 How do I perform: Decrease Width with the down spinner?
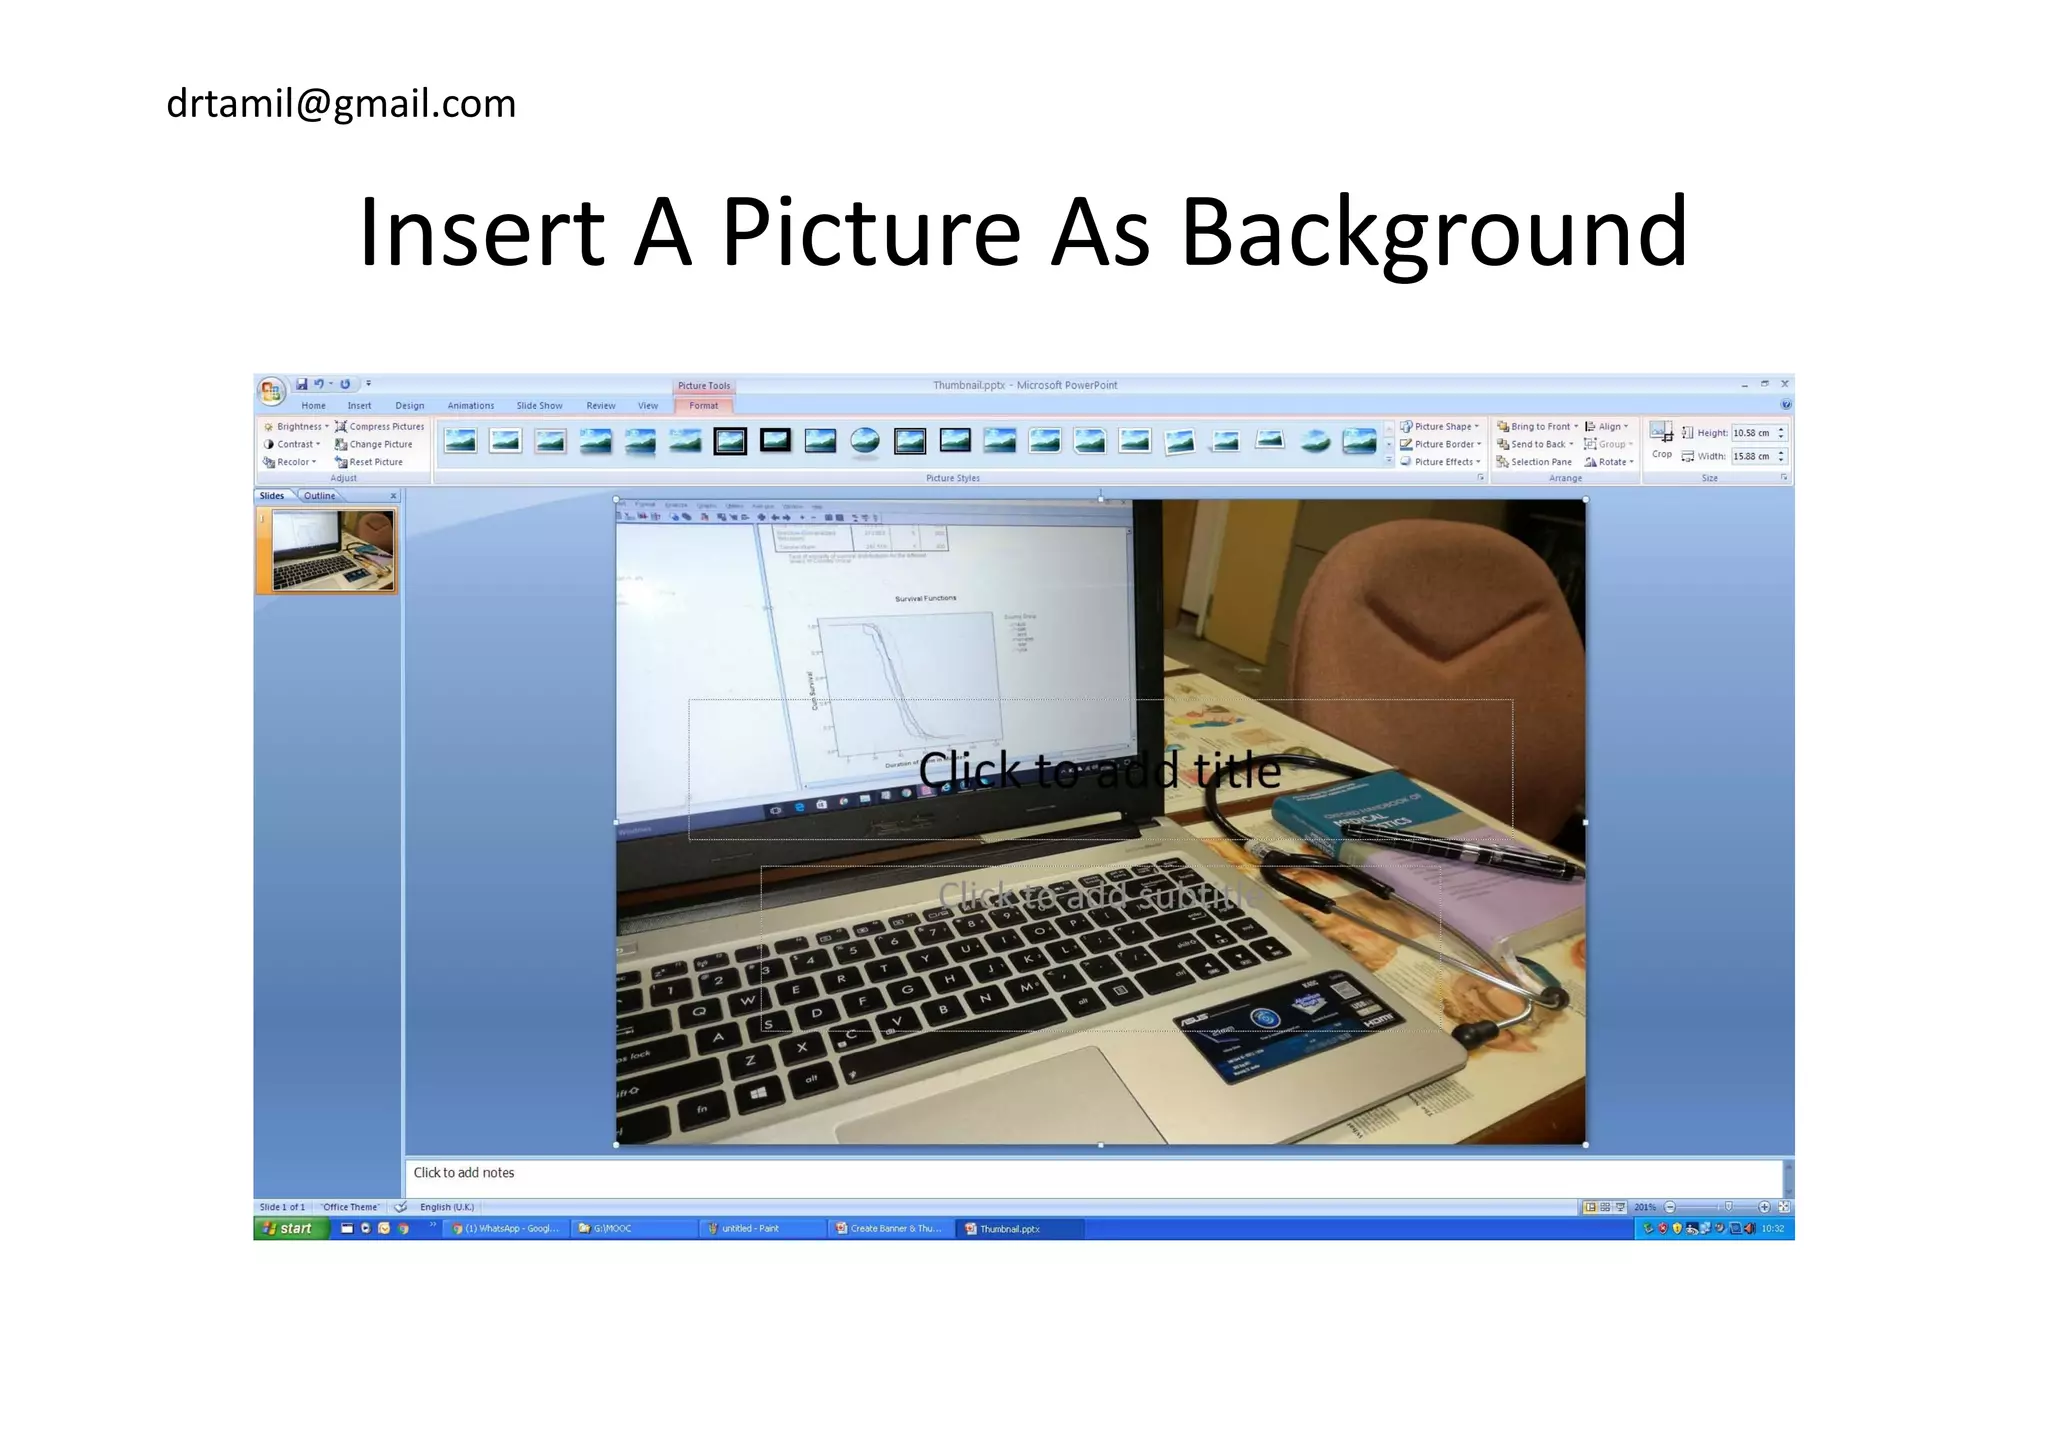(1781, 460)
